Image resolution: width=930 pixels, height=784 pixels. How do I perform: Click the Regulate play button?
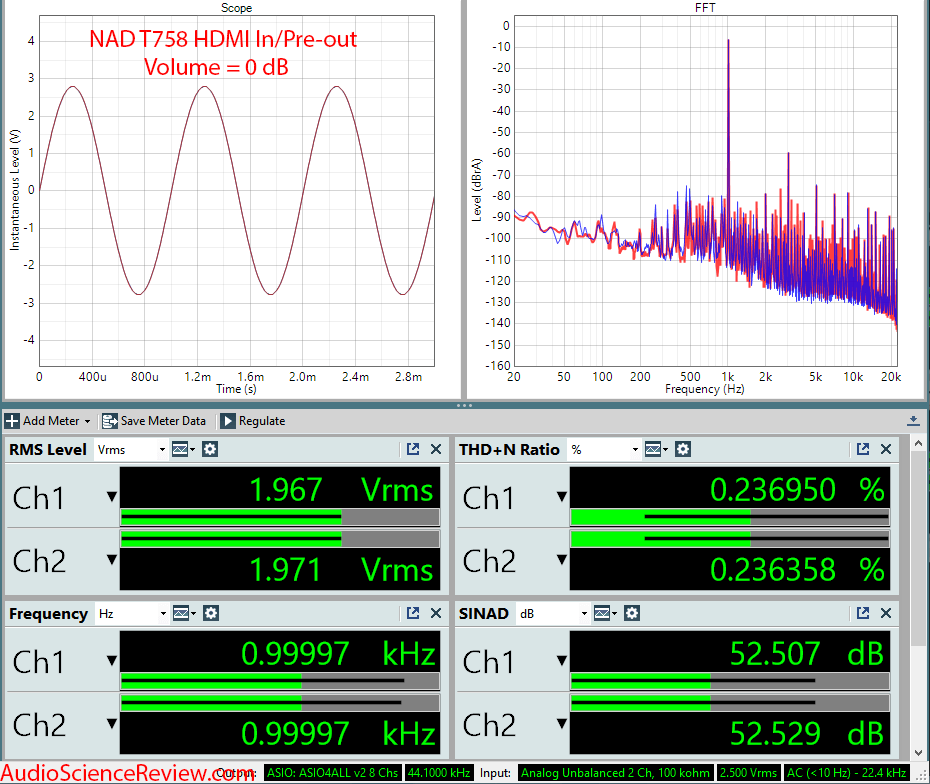[x=227, y=421]
